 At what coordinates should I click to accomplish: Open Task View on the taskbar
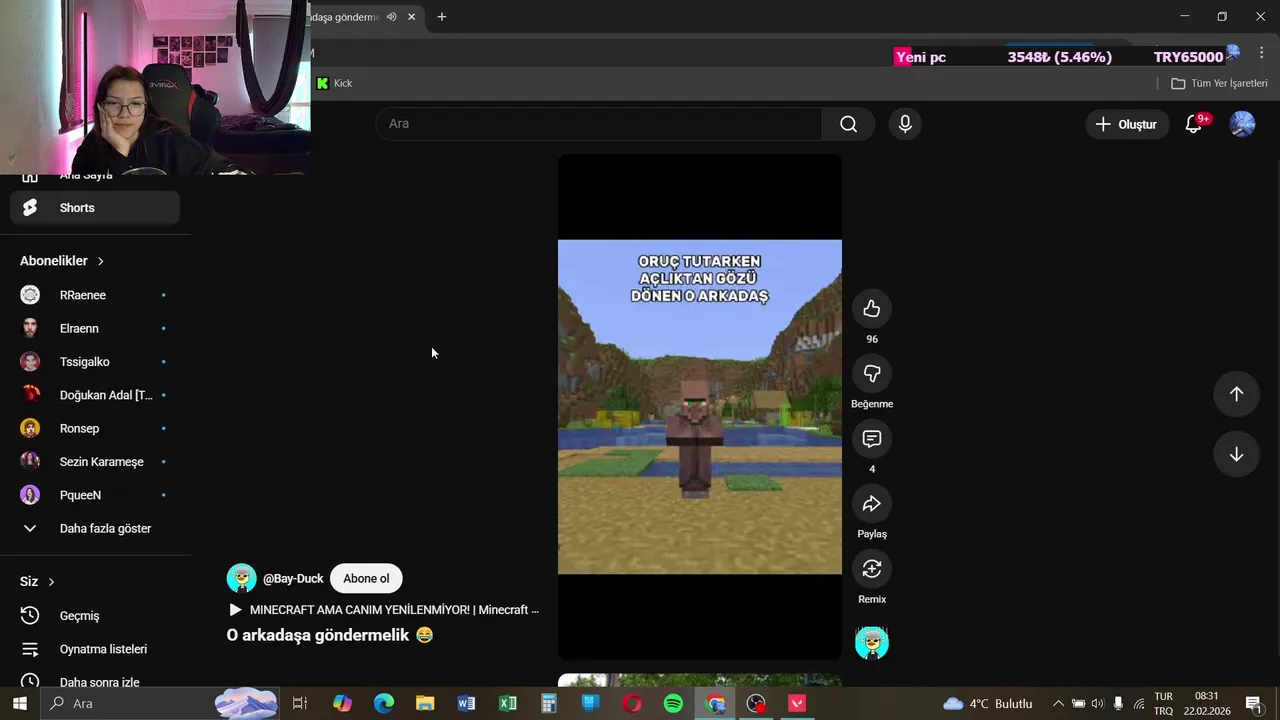coord(299,704)
